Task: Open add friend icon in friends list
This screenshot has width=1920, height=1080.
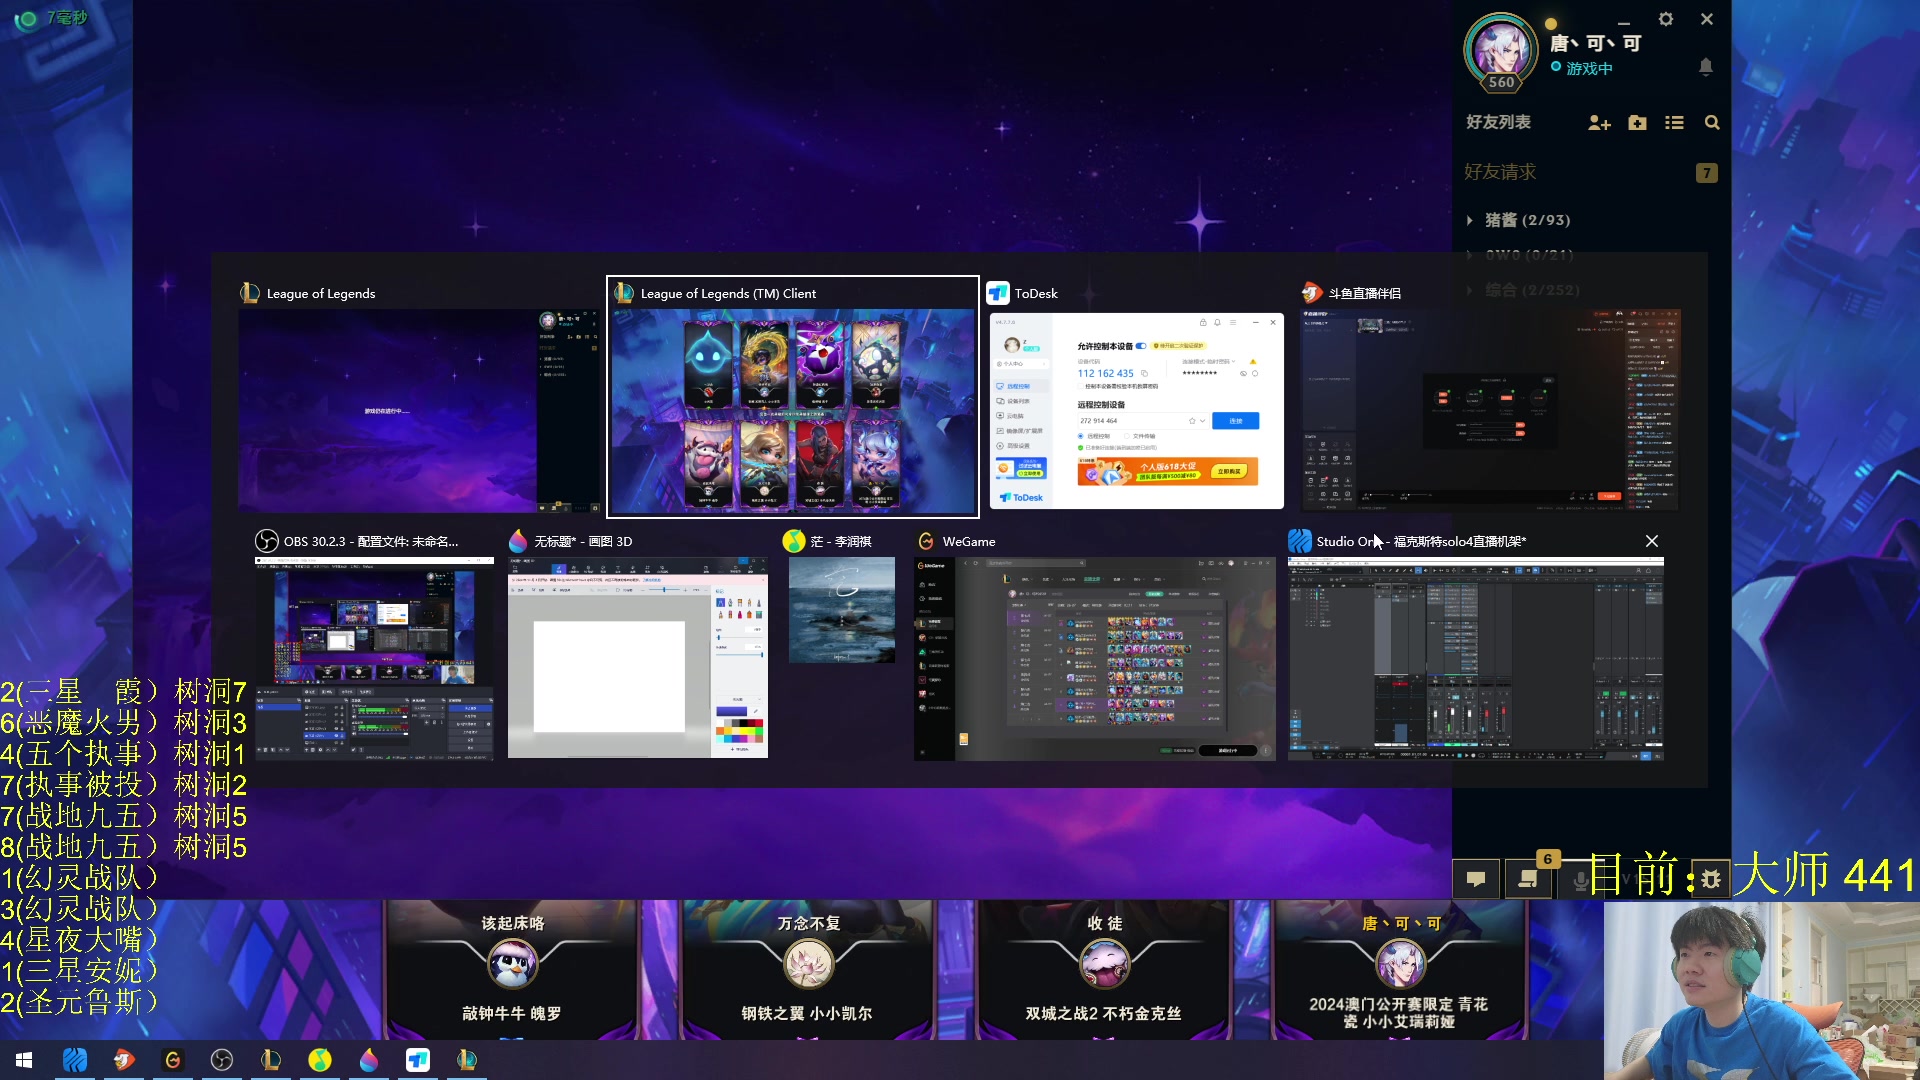Action: pyautogui.click(x=1599, y=123)
